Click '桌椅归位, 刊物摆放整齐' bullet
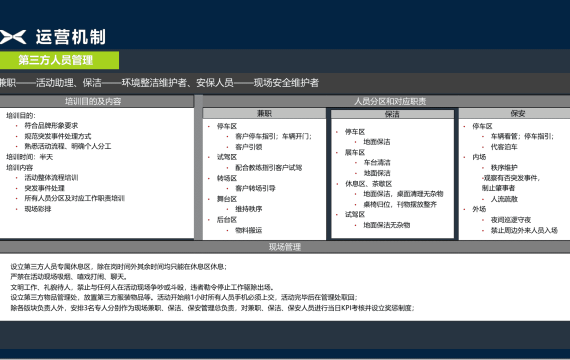The width and height of the screenshot is (570, 360). (x=400, y=204)
